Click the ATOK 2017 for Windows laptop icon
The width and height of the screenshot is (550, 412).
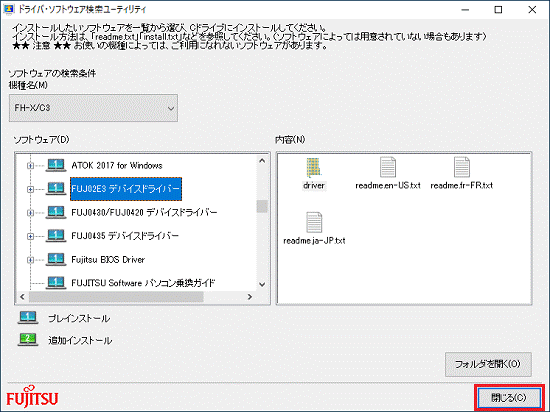click(x=56, y=165)
